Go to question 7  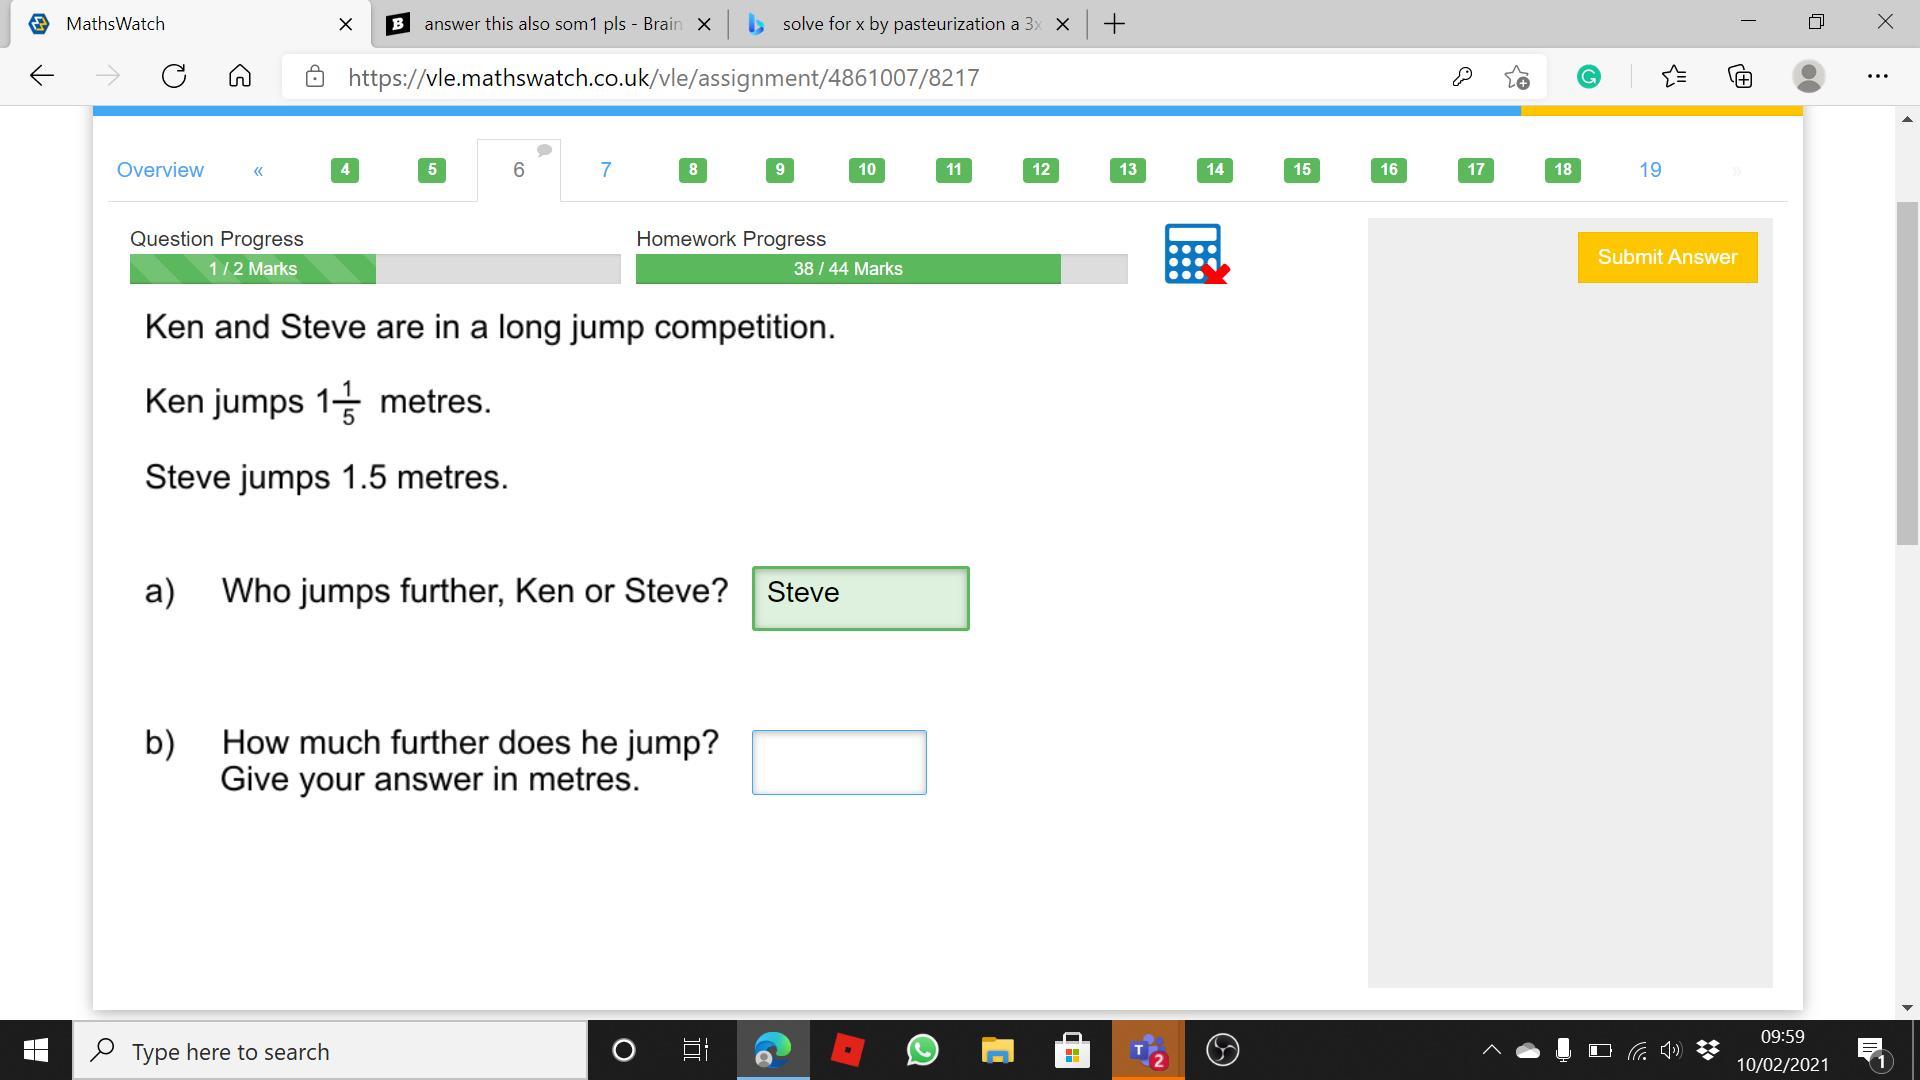(605, 170)
